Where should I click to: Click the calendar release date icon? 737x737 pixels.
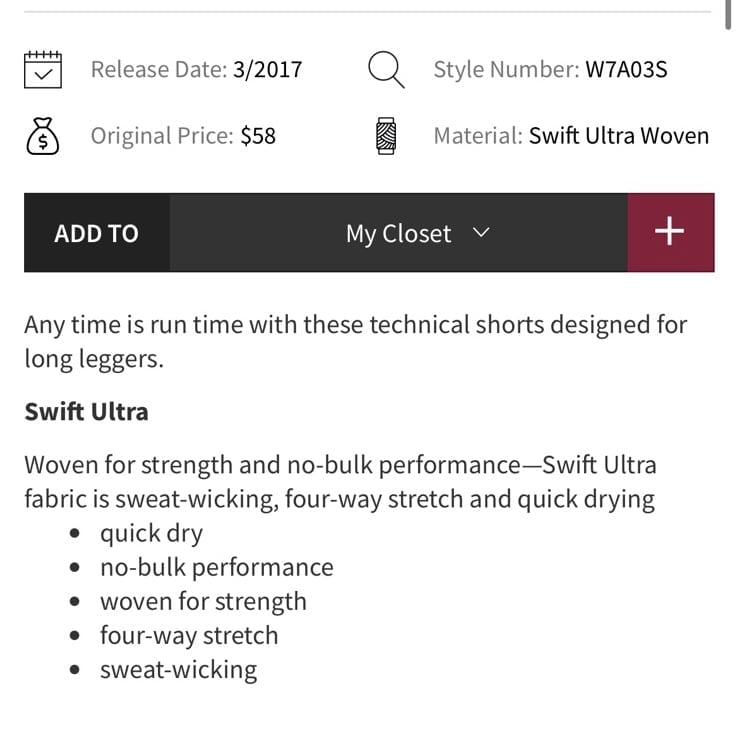43,70
